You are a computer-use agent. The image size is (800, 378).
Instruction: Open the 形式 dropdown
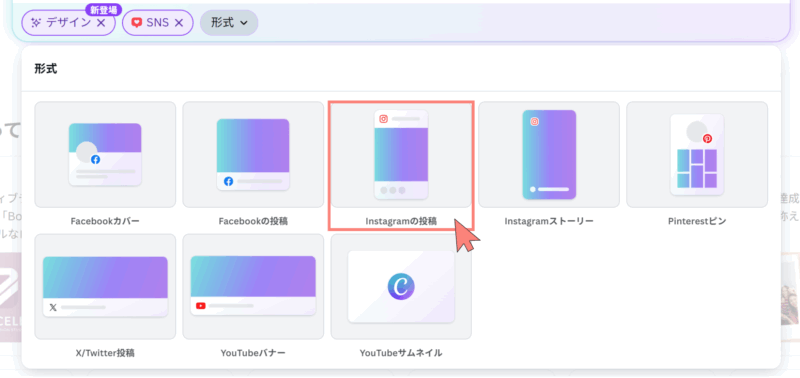229,22
